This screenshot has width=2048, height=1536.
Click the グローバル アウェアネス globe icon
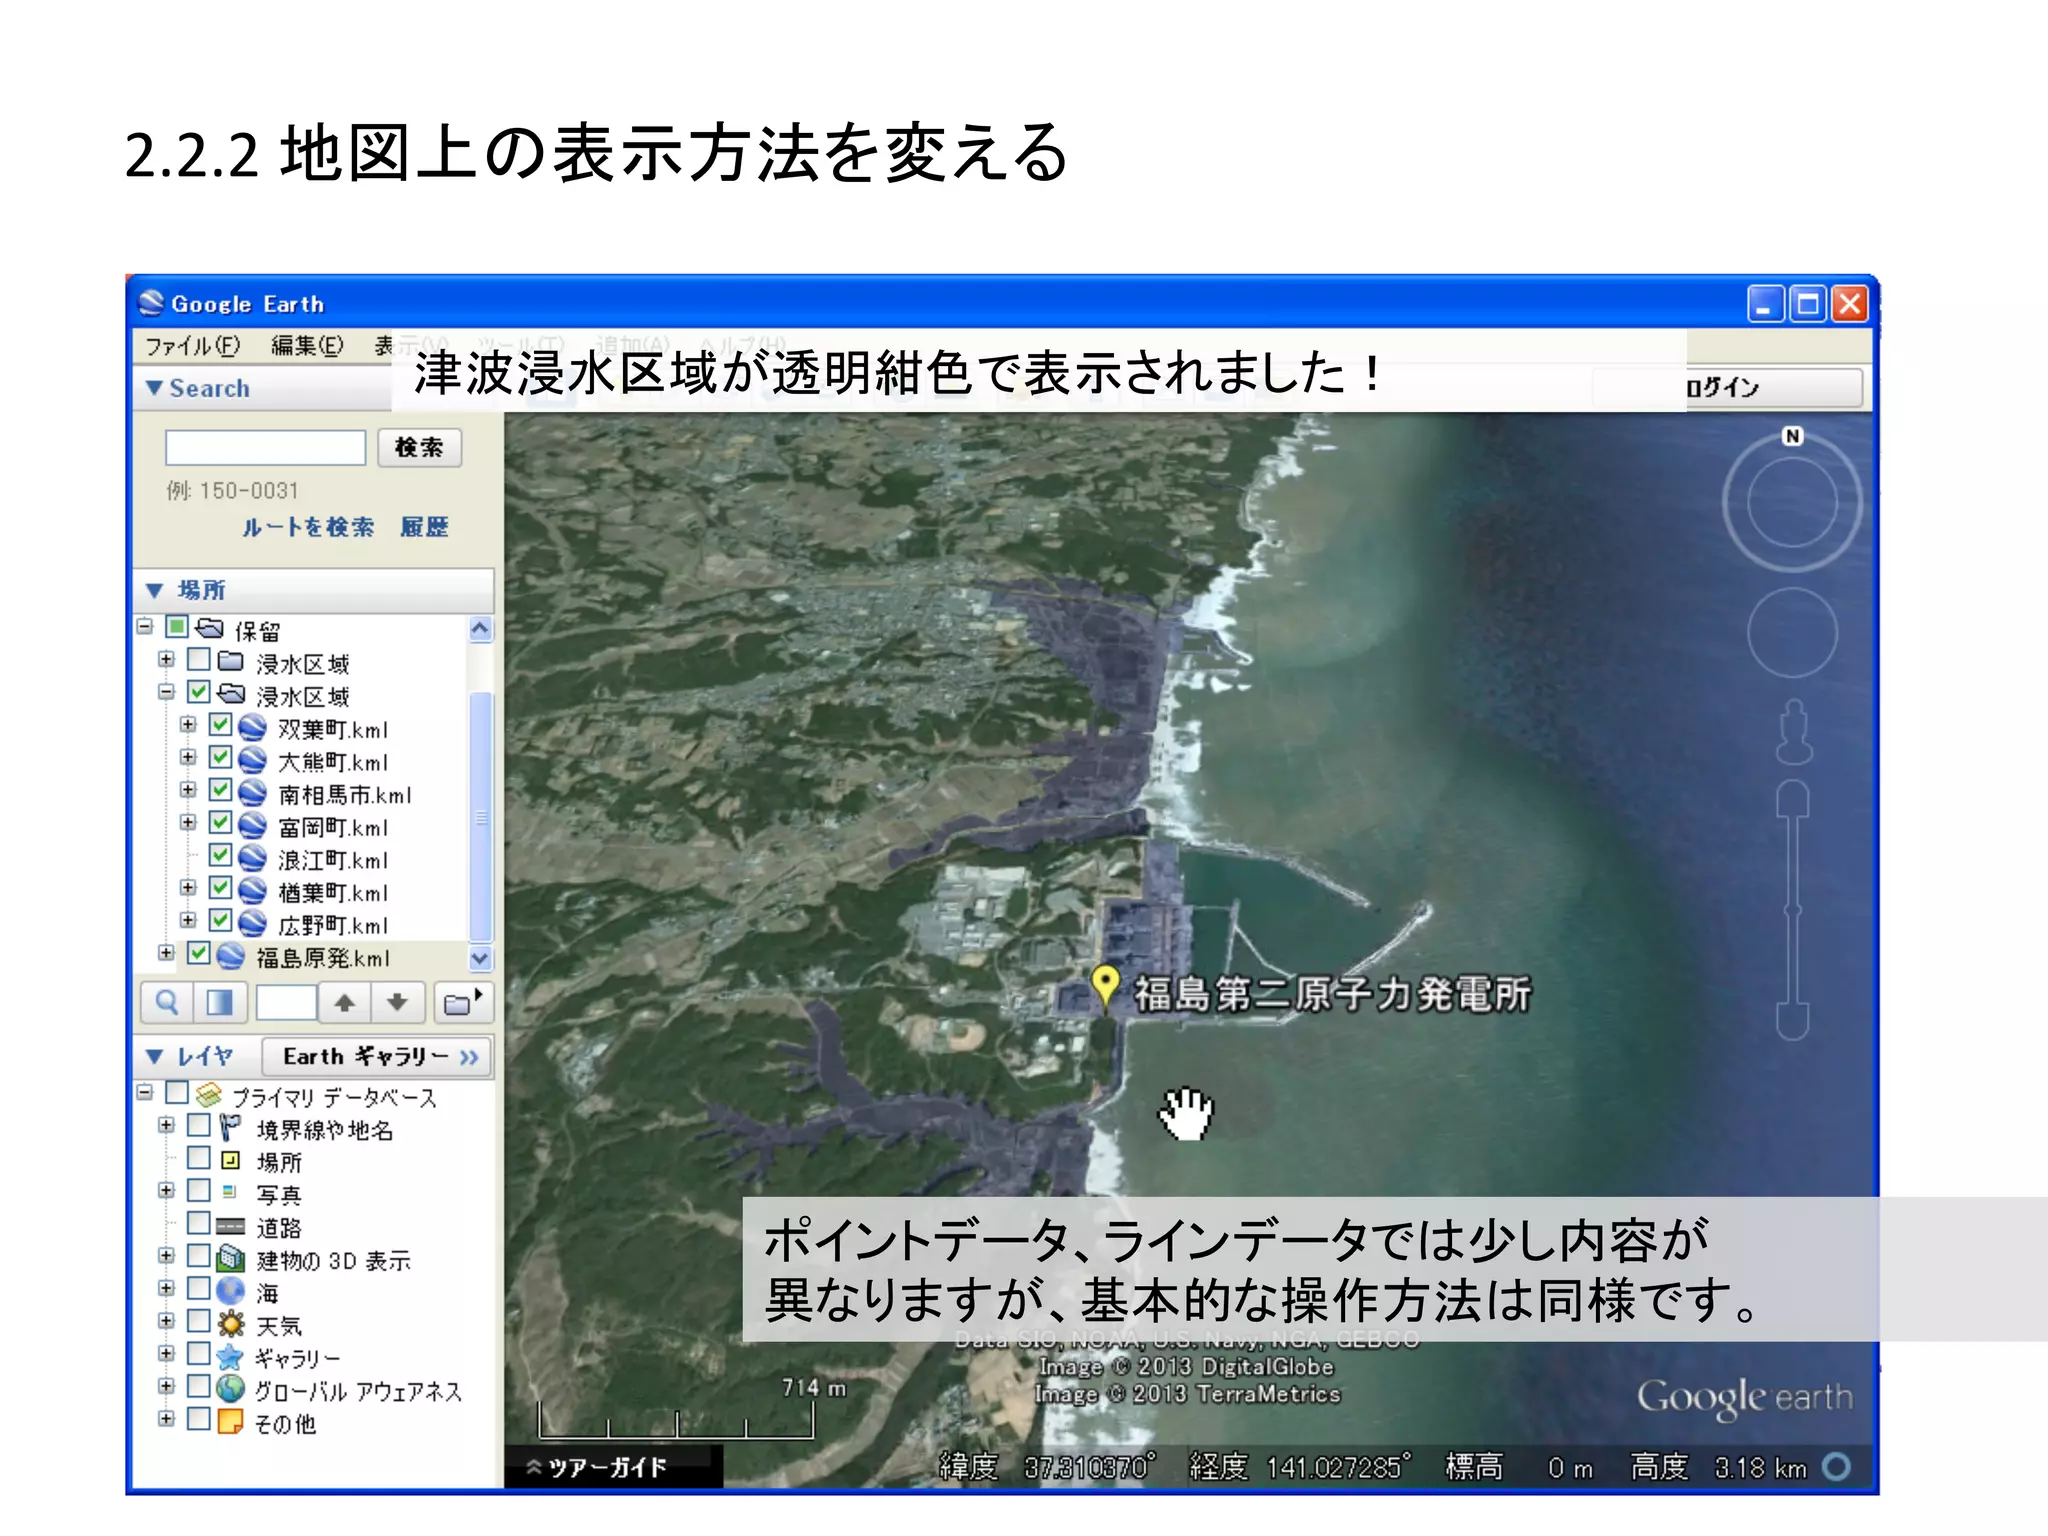[x=231, y=1389]
